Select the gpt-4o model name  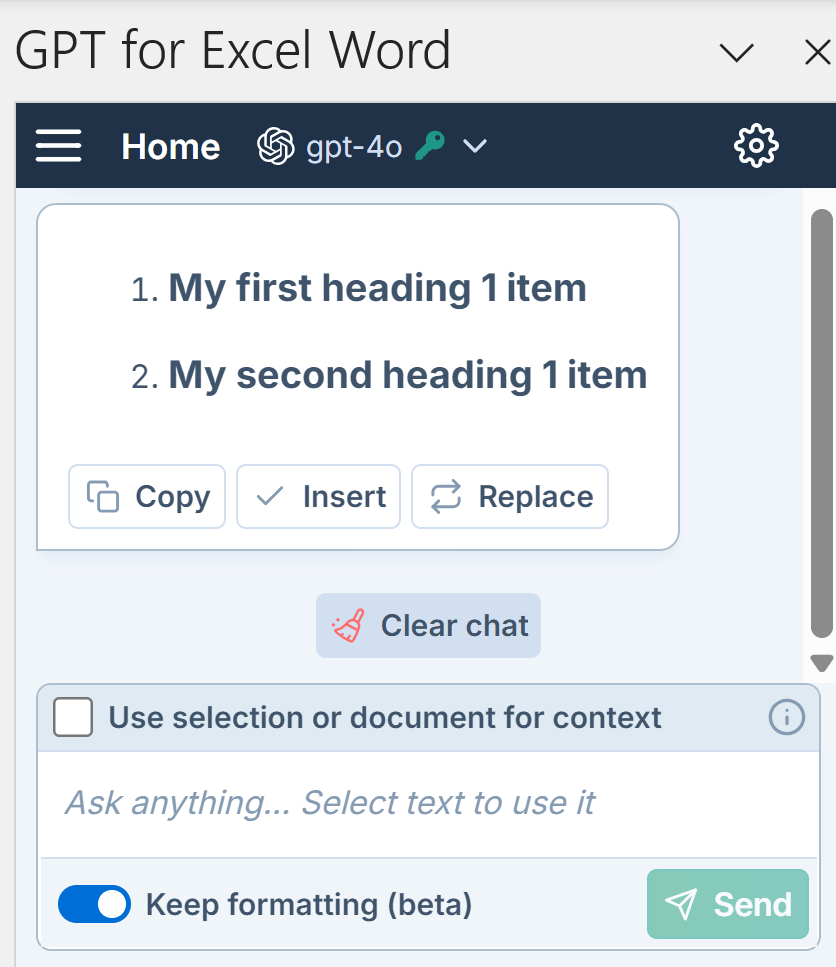tap(354, 147)
